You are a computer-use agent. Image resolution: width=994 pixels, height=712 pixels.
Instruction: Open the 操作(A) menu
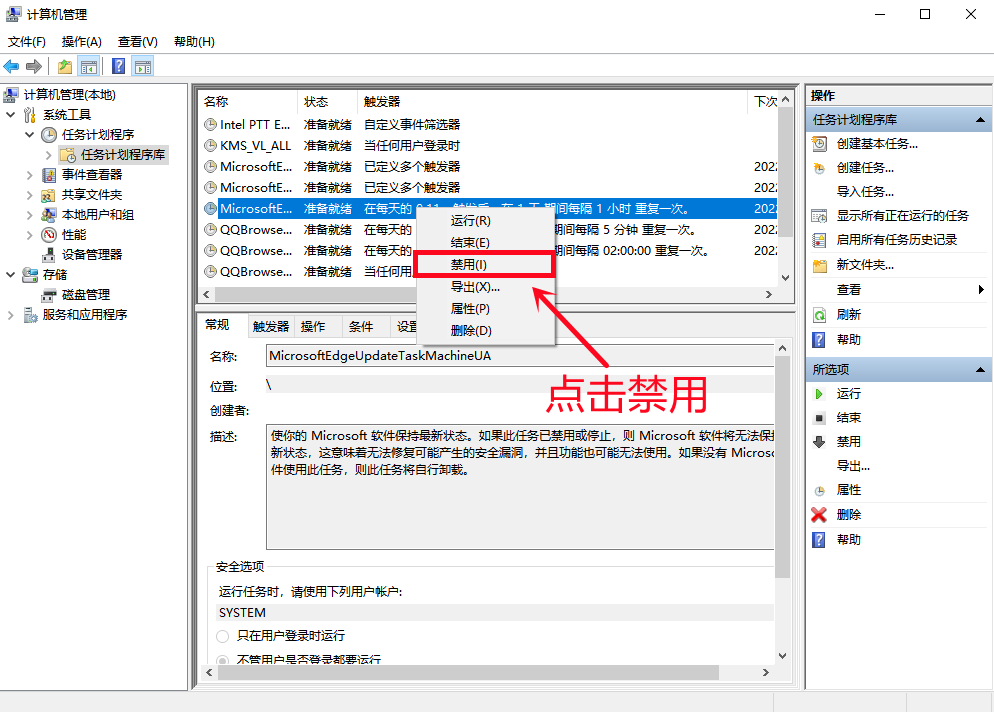(x=82, y=42)
